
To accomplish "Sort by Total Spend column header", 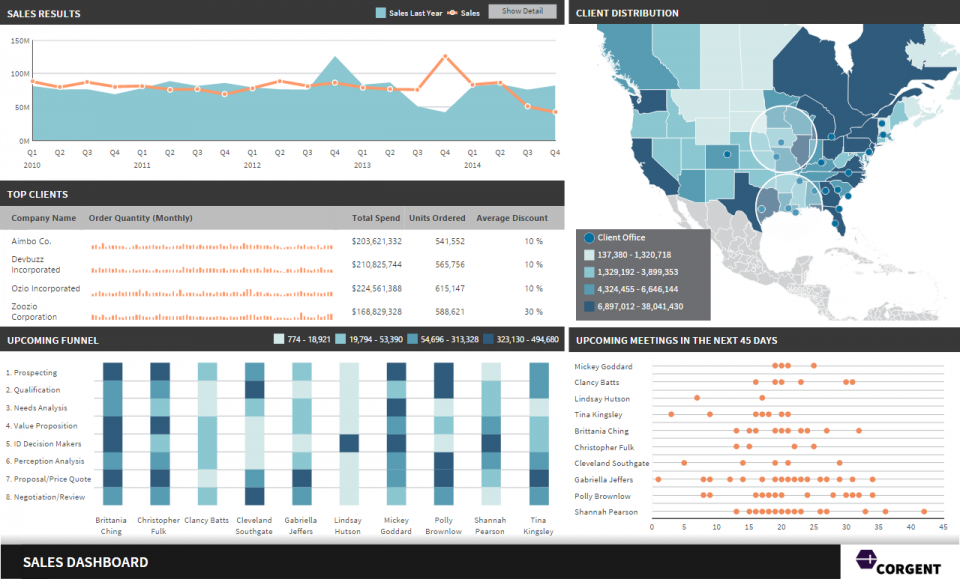I will 376,218.
